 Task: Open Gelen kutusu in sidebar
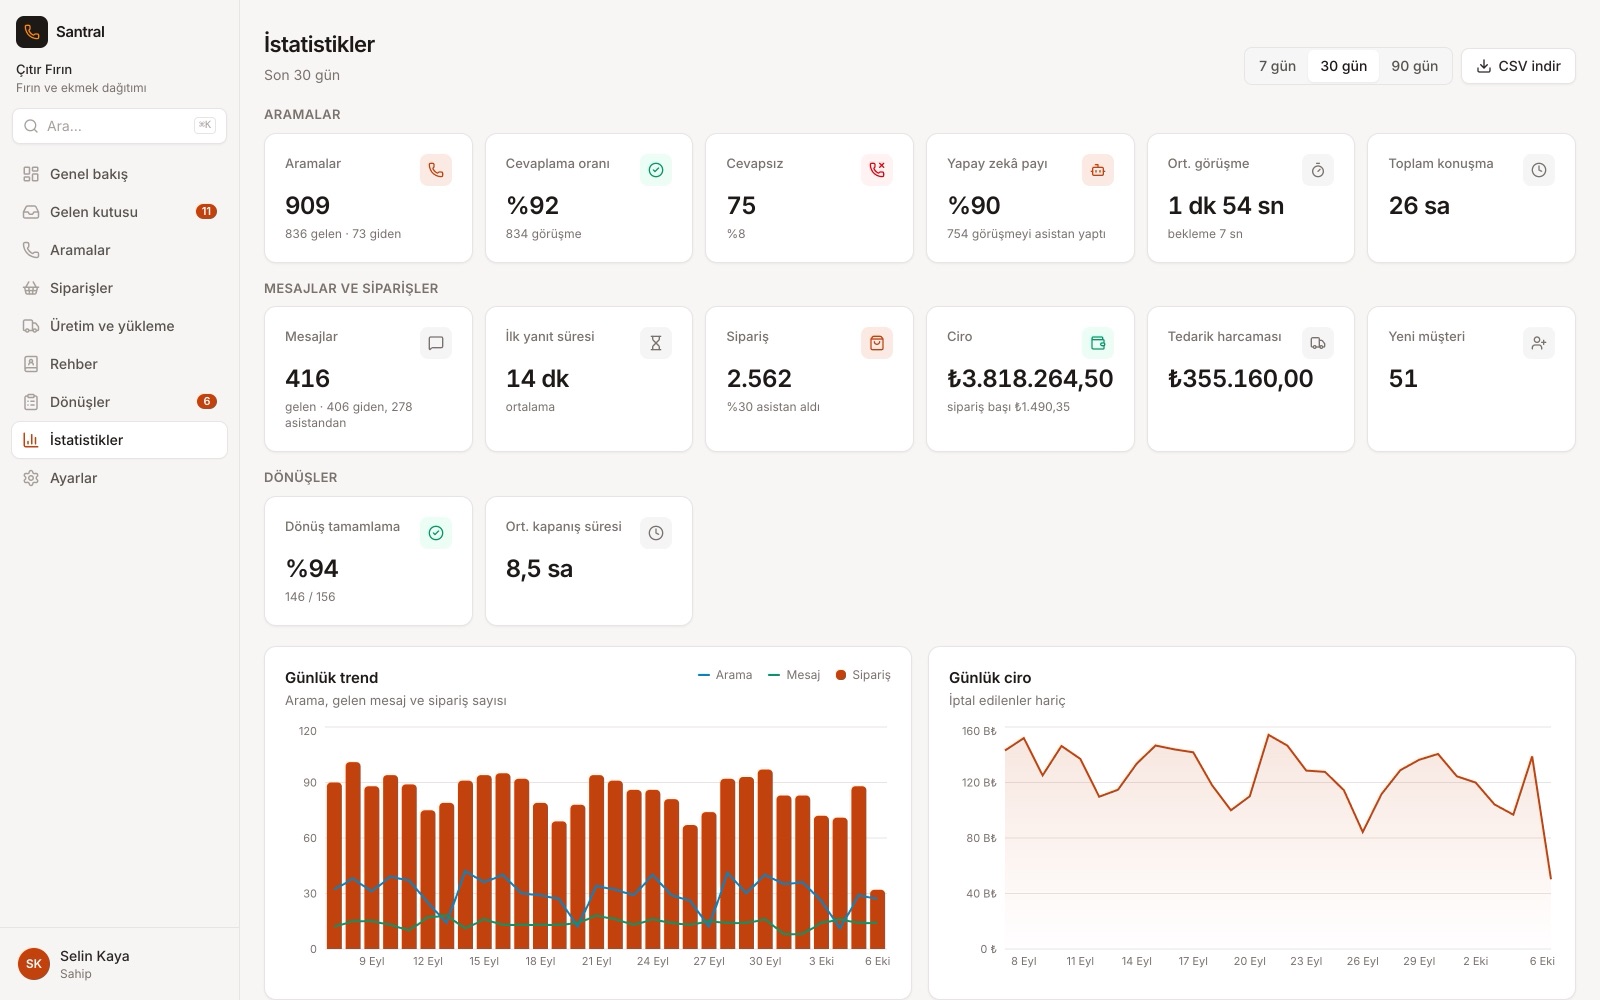click(119, 212)
